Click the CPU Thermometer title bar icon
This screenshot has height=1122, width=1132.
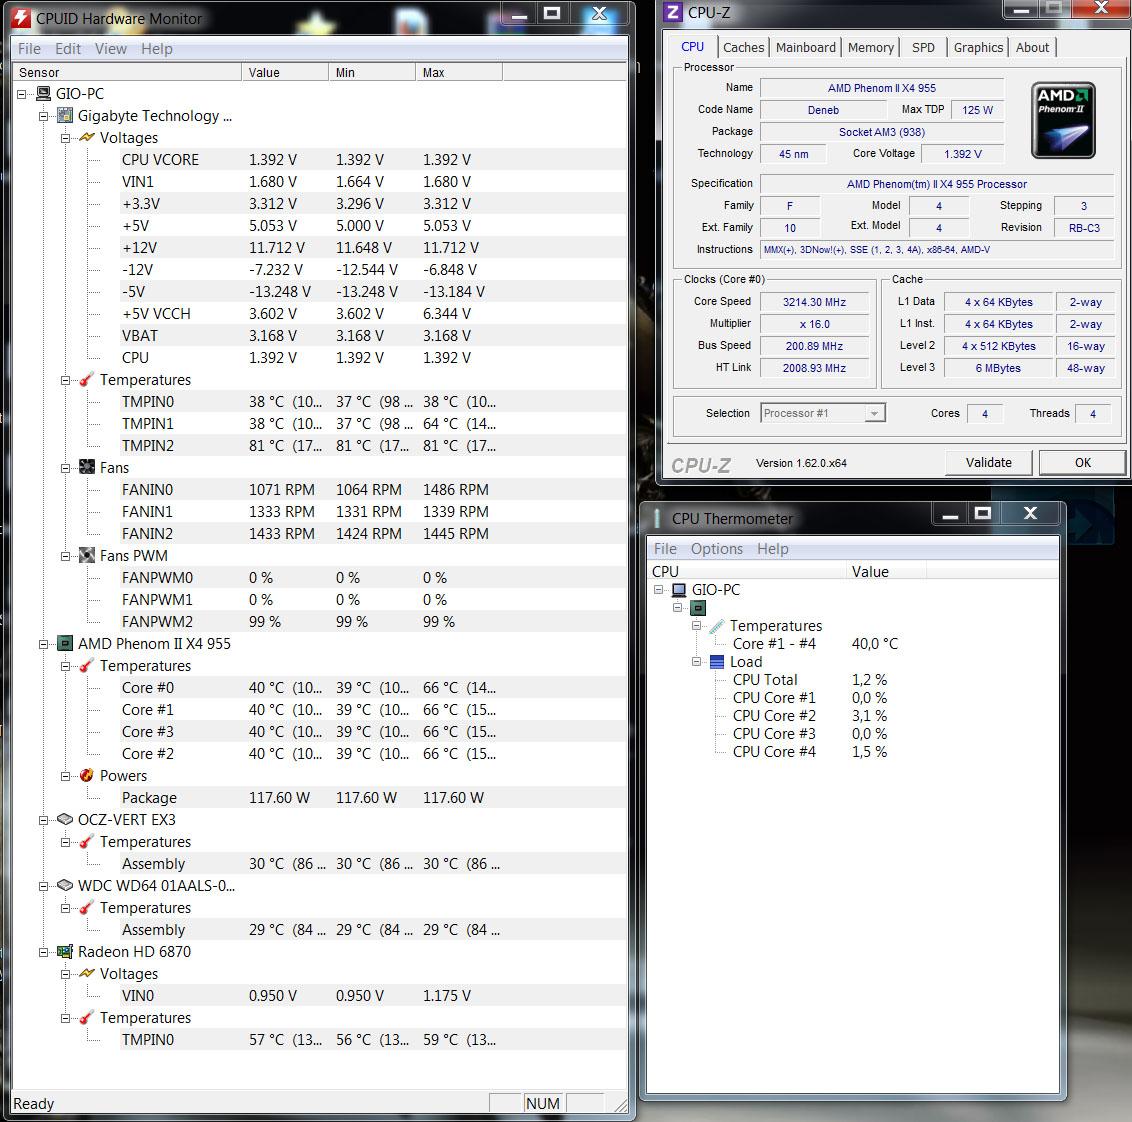coord(657,518)
